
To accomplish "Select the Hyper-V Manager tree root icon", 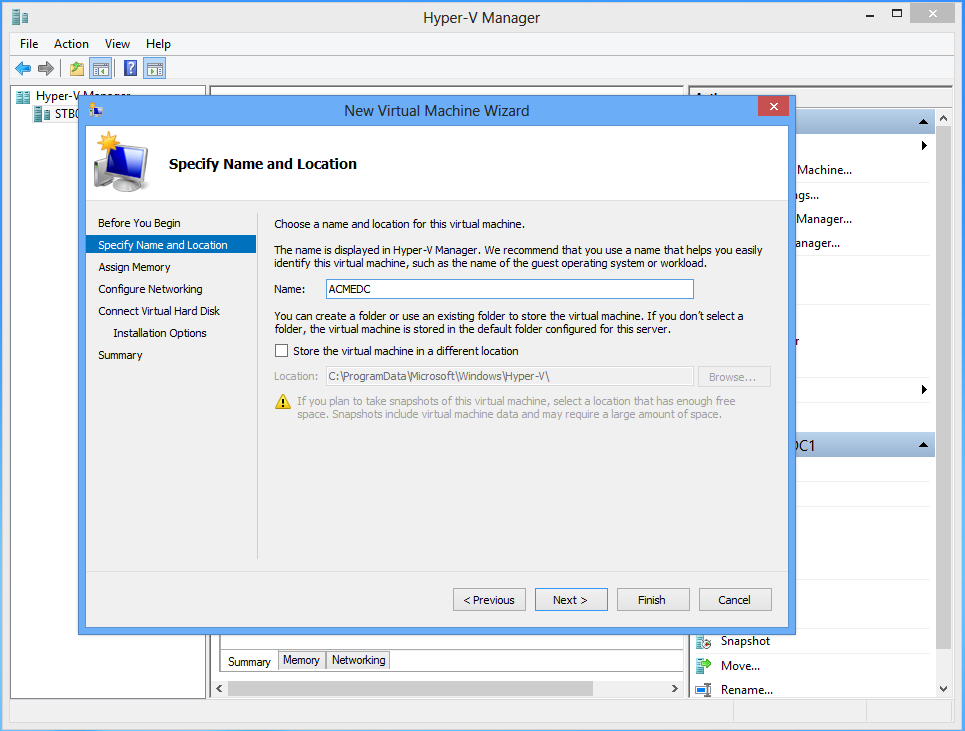I will click(x=23, y=97).
